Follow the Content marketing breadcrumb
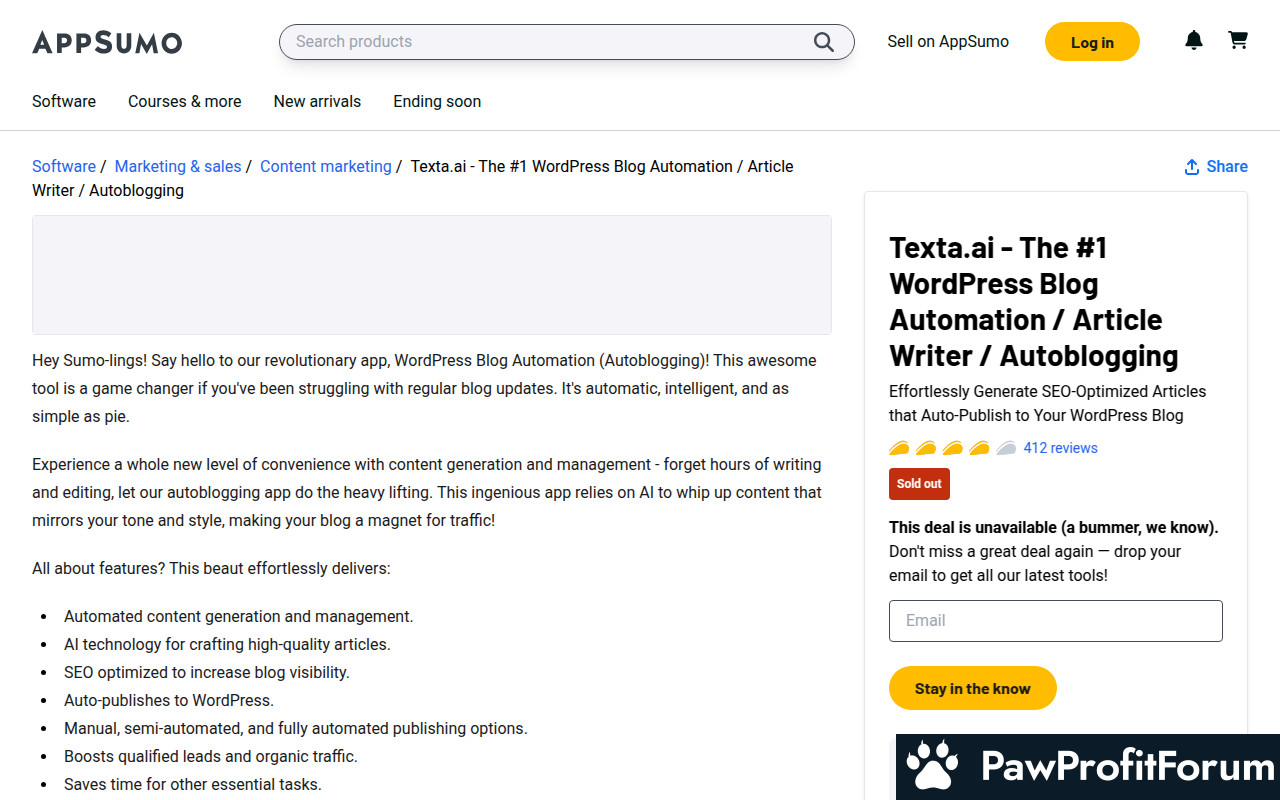Viewport: 1280px width, 800px height. coord(326,167)
